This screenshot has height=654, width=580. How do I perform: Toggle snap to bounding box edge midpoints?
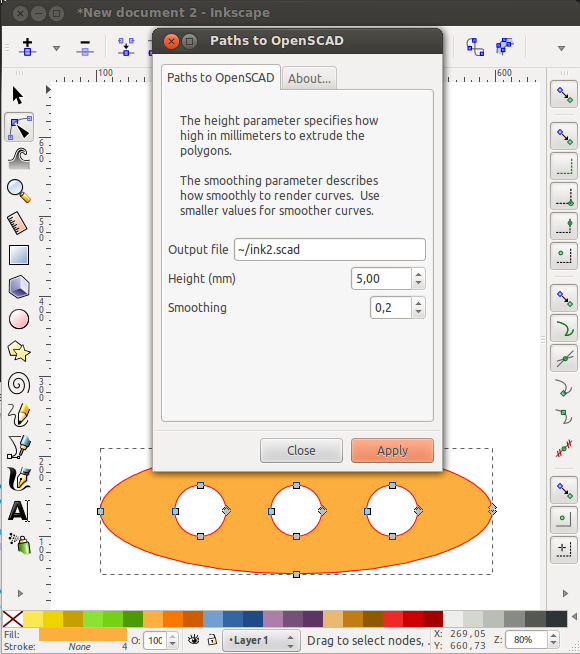click(x=564, y=226)
